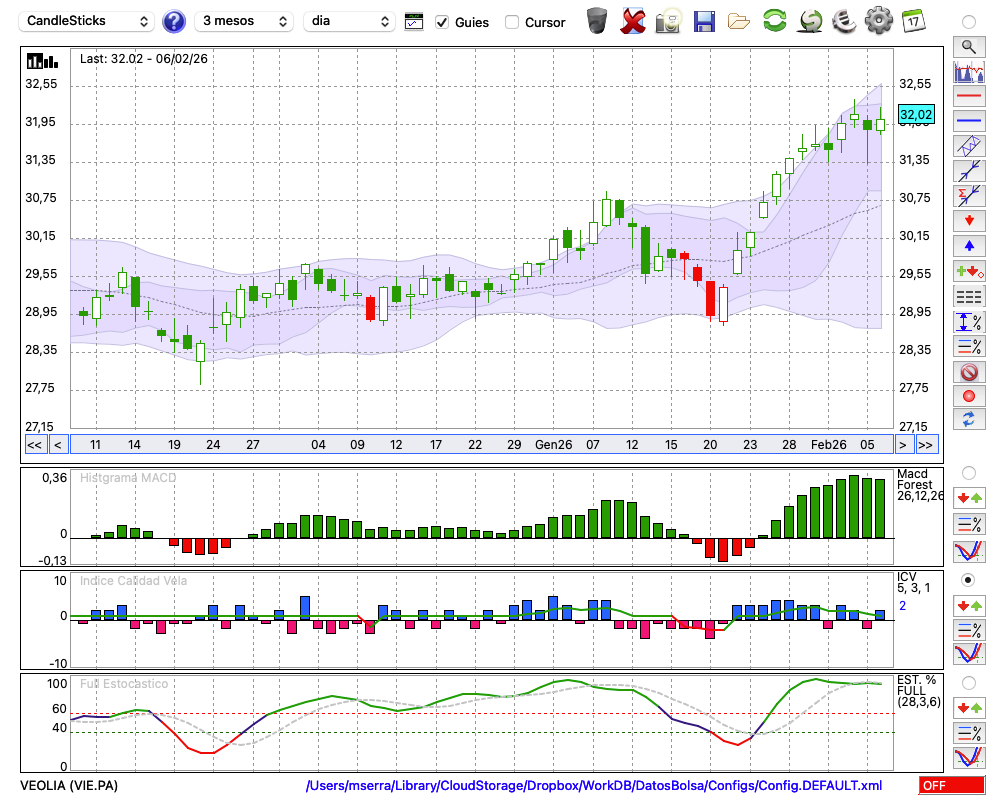Enable the Cursor checkbox

(511, 22)
